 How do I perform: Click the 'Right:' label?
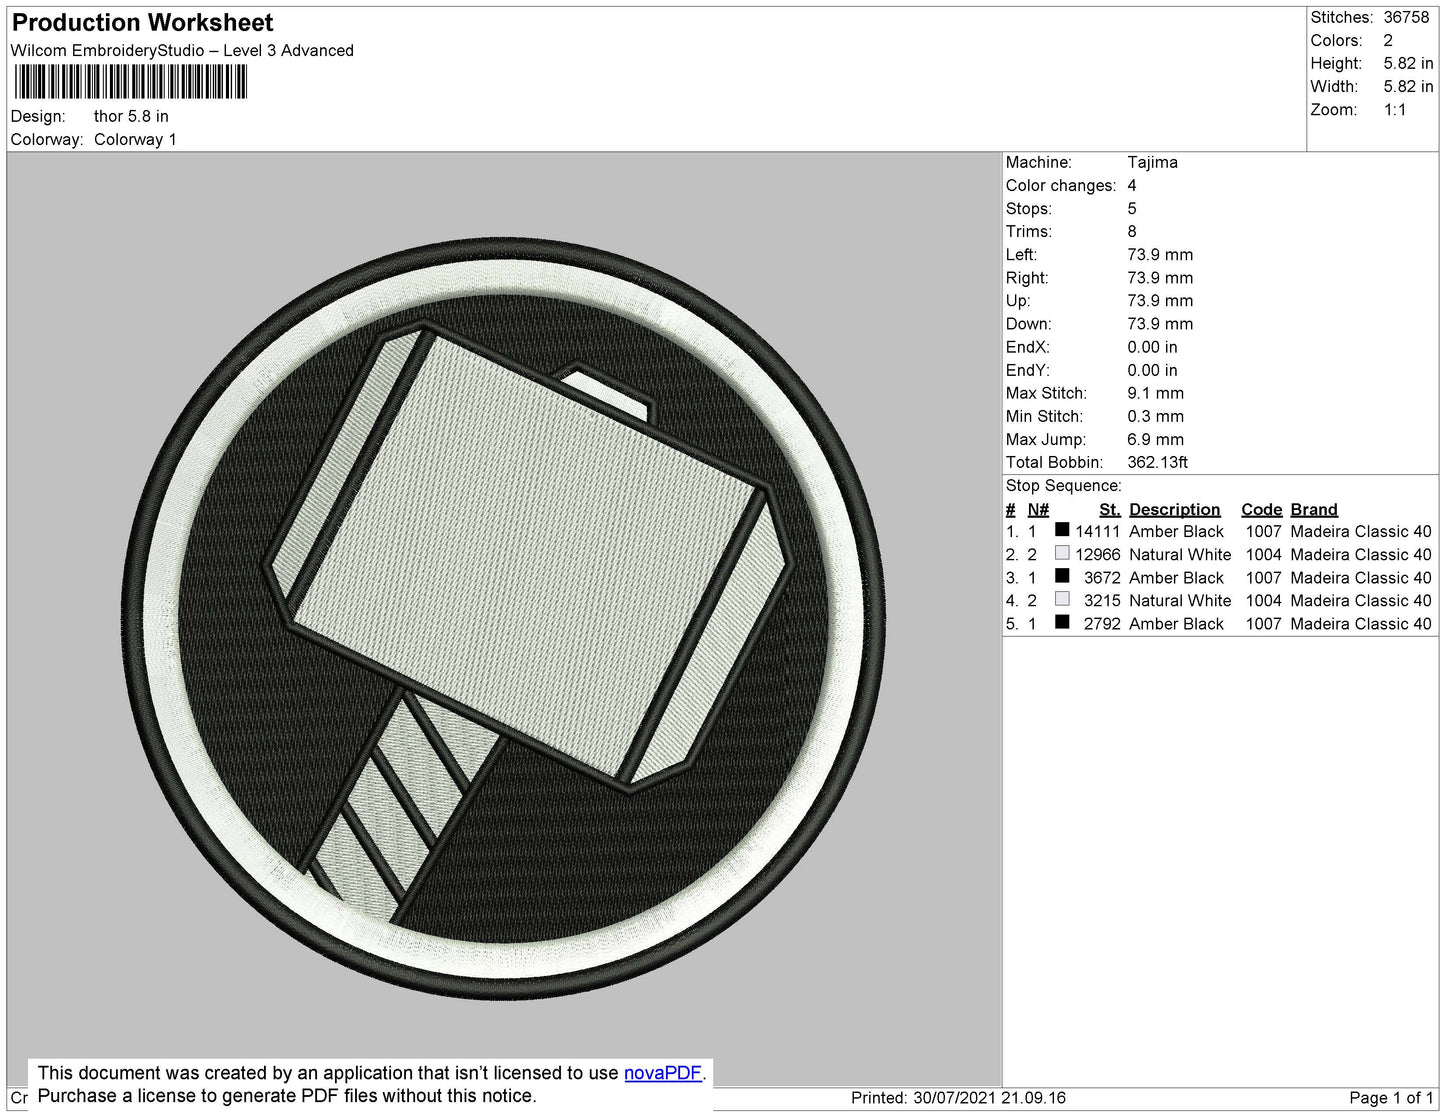pyautogui.click(x=1027, y=278)
